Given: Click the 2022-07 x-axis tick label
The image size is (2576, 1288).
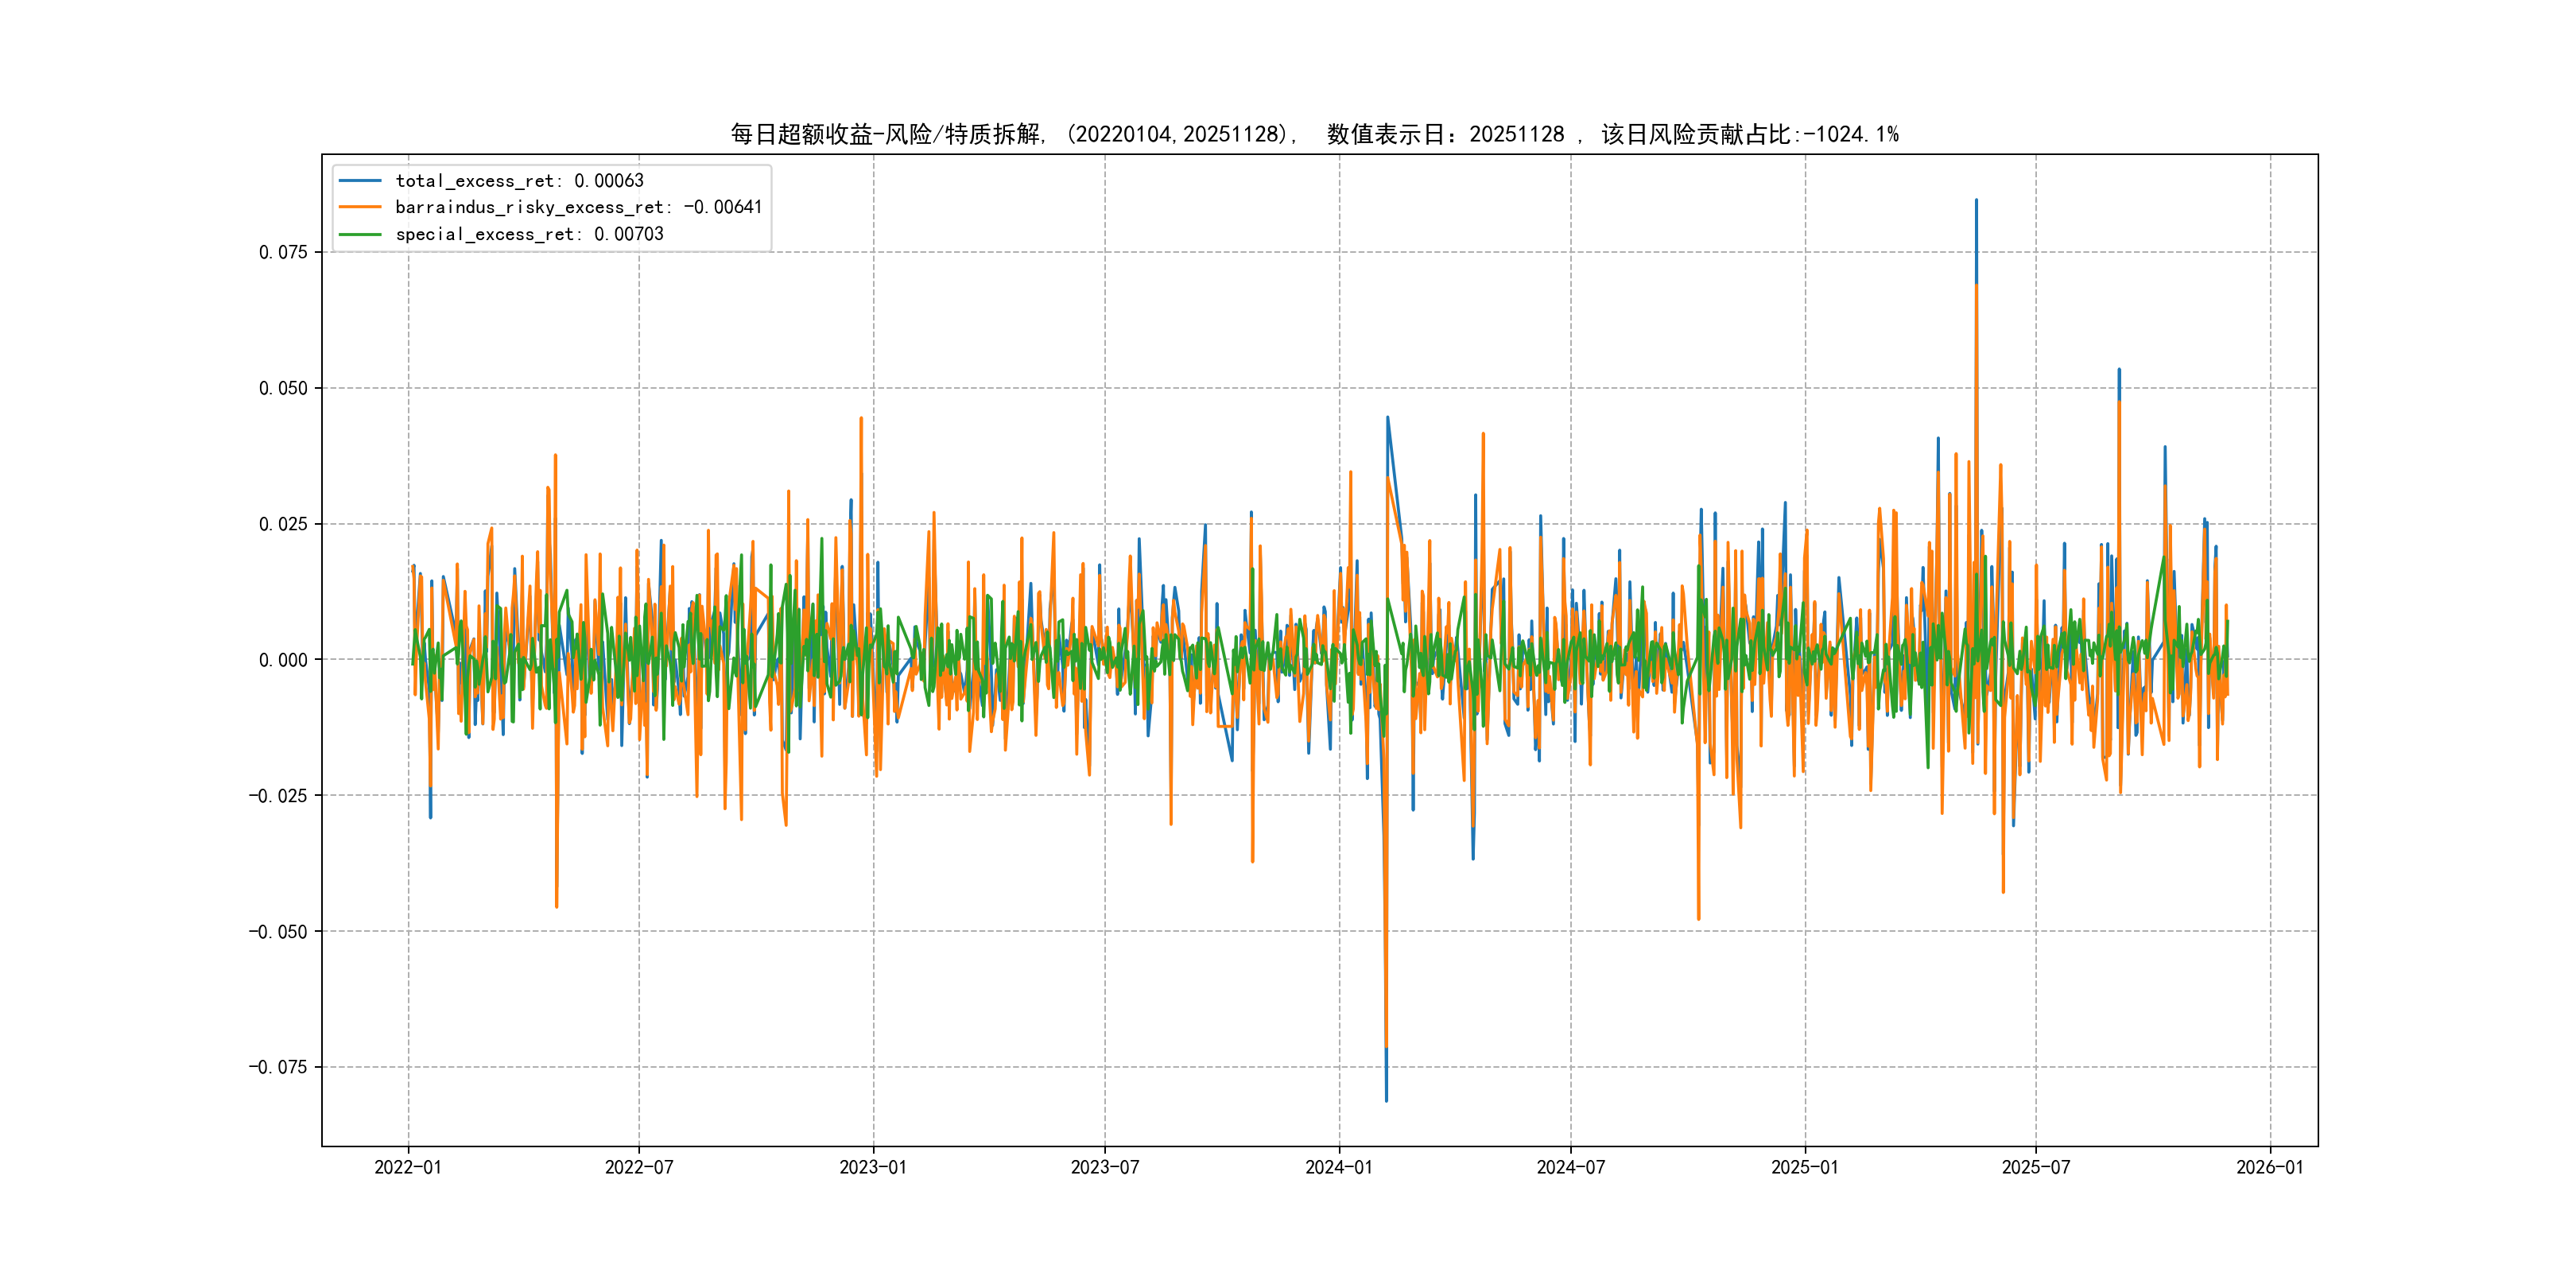Looking at the screenshot, I should tap(639, 1167).
